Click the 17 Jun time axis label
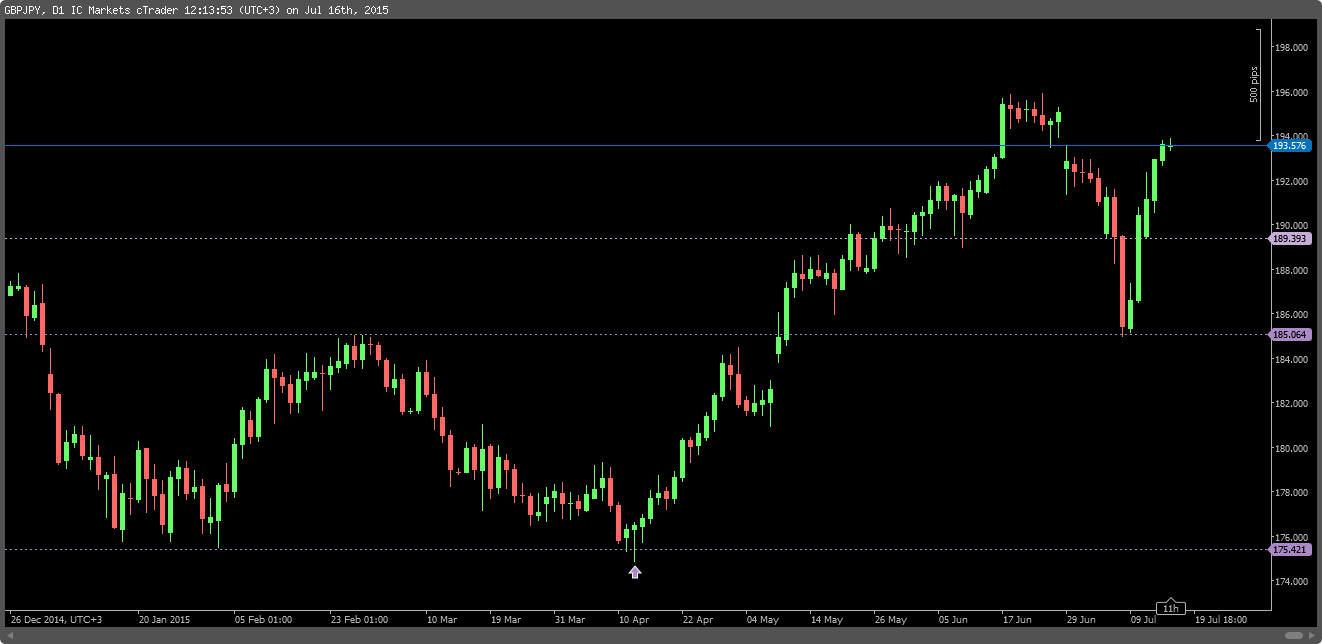This screenshot has height=644, width=1322. point(1017,619)
